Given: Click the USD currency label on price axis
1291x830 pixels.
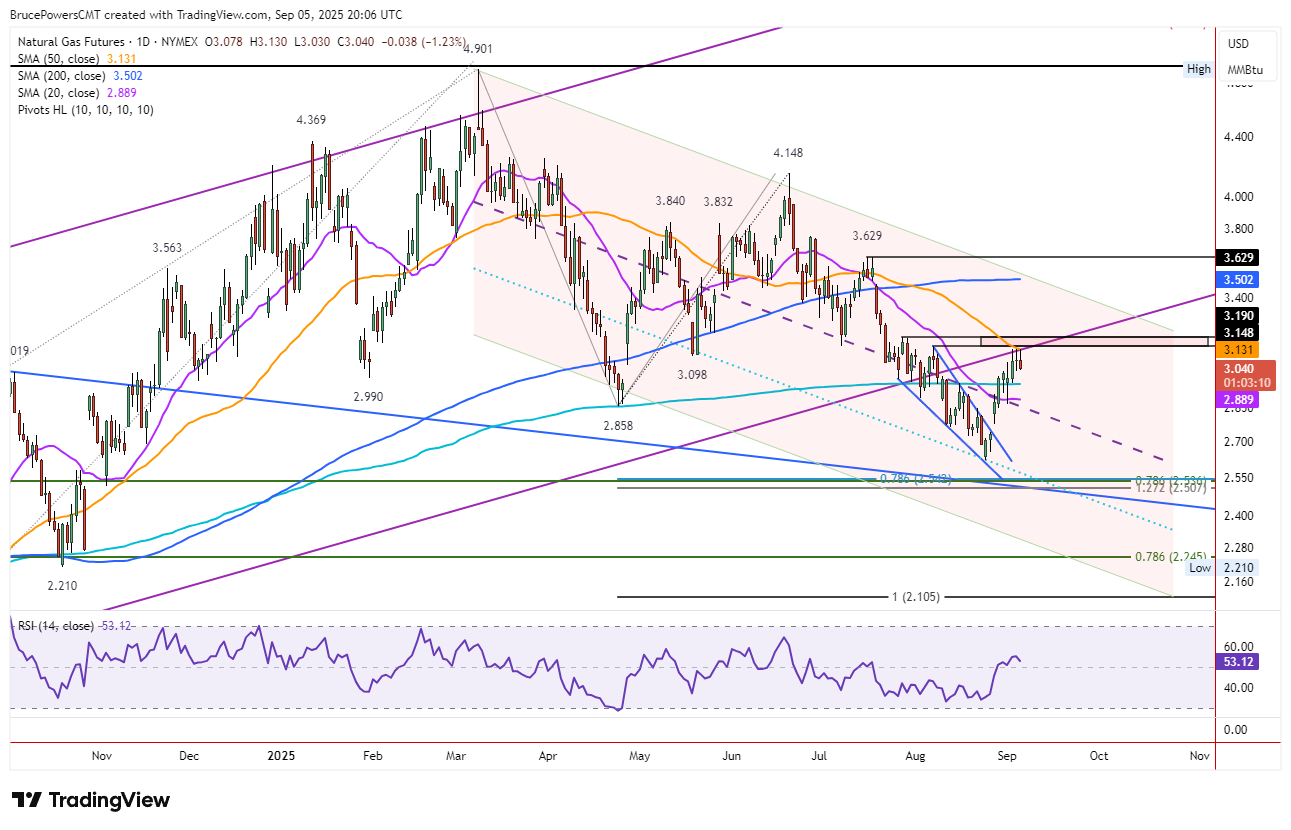Looking at the screenshot, I should [1239, 44].
